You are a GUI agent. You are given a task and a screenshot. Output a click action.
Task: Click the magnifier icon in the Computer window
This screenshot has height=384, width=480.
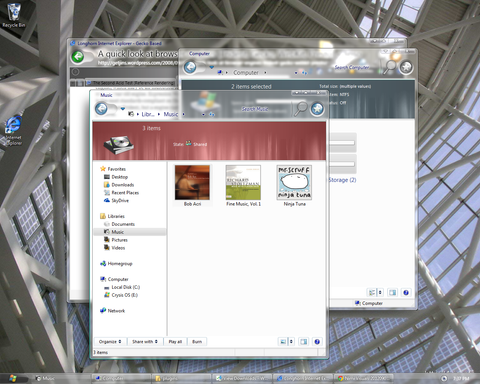click(x=390, y=67)
